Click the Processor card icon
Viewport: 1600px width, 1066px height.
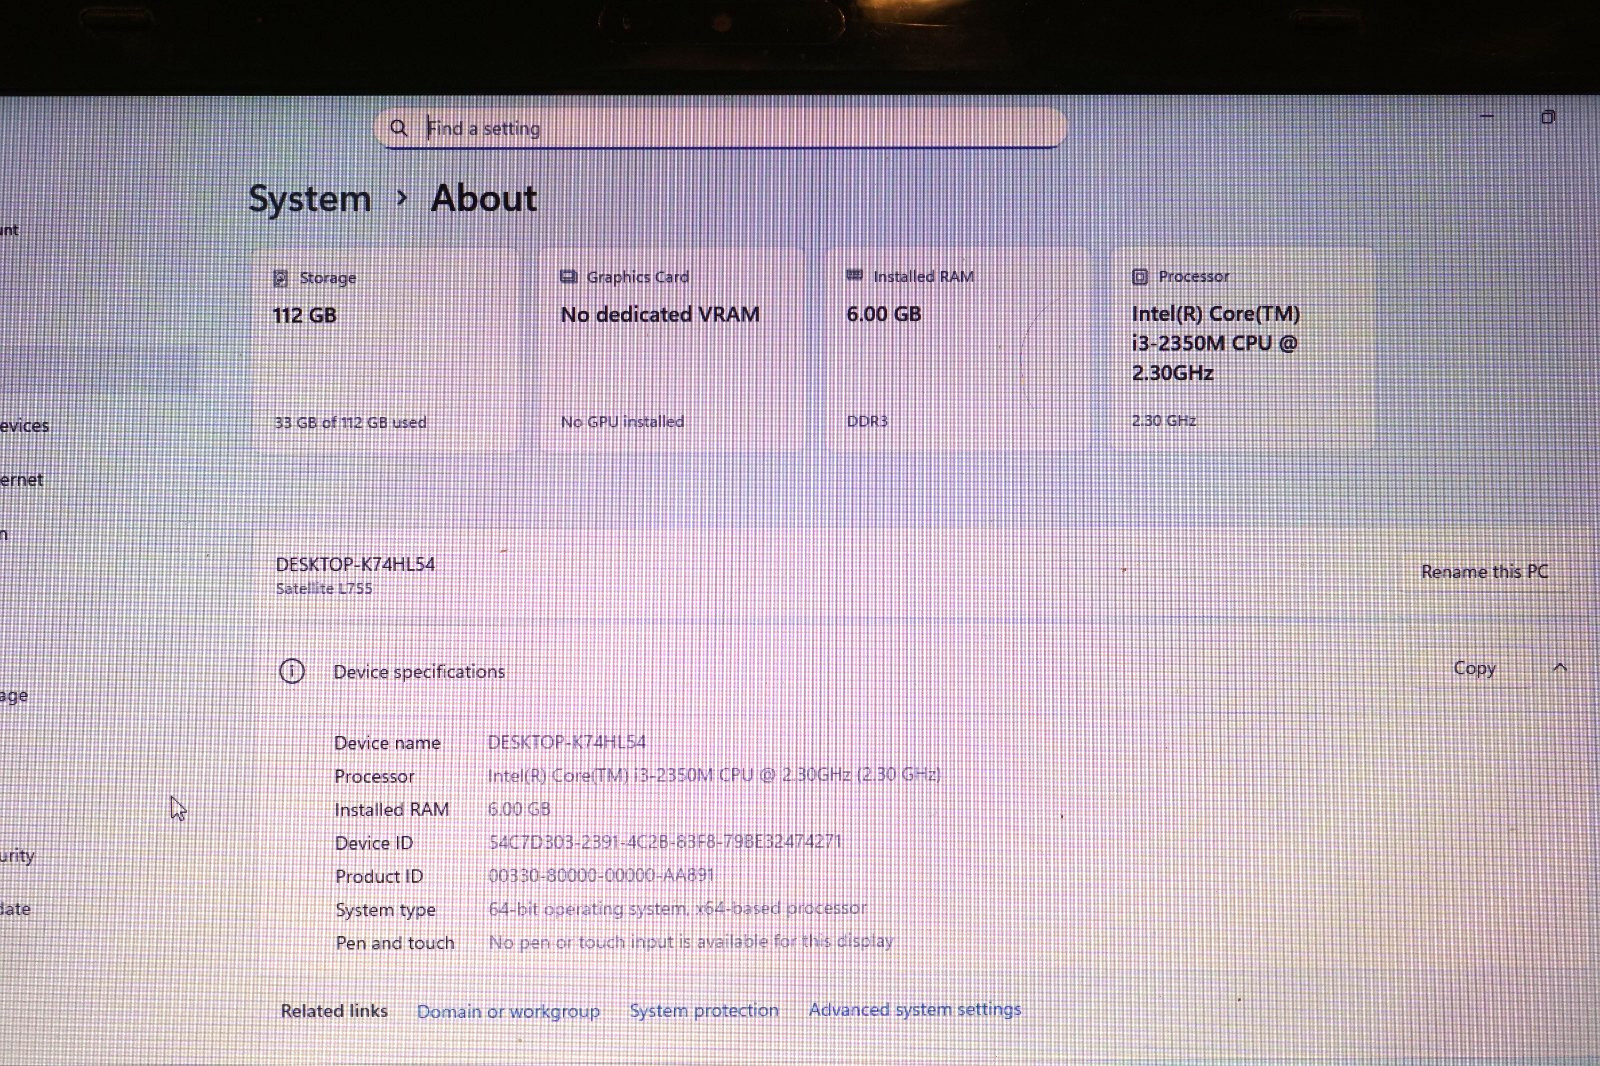pos(1140,276)
